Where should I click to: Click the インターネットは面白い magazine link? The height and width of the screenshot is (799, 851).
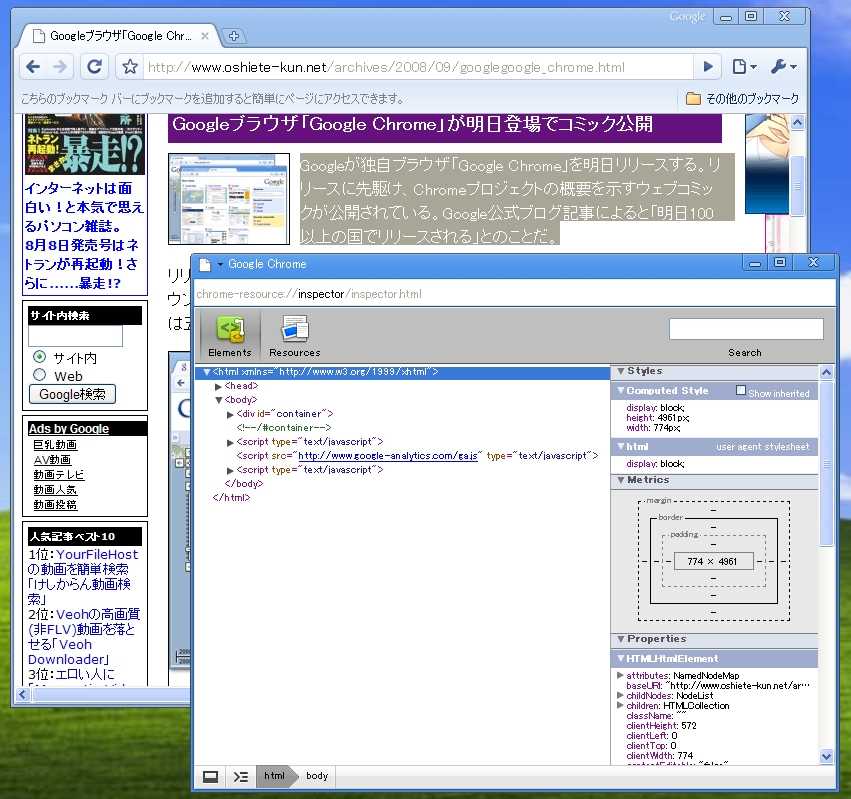click(84, 236)
